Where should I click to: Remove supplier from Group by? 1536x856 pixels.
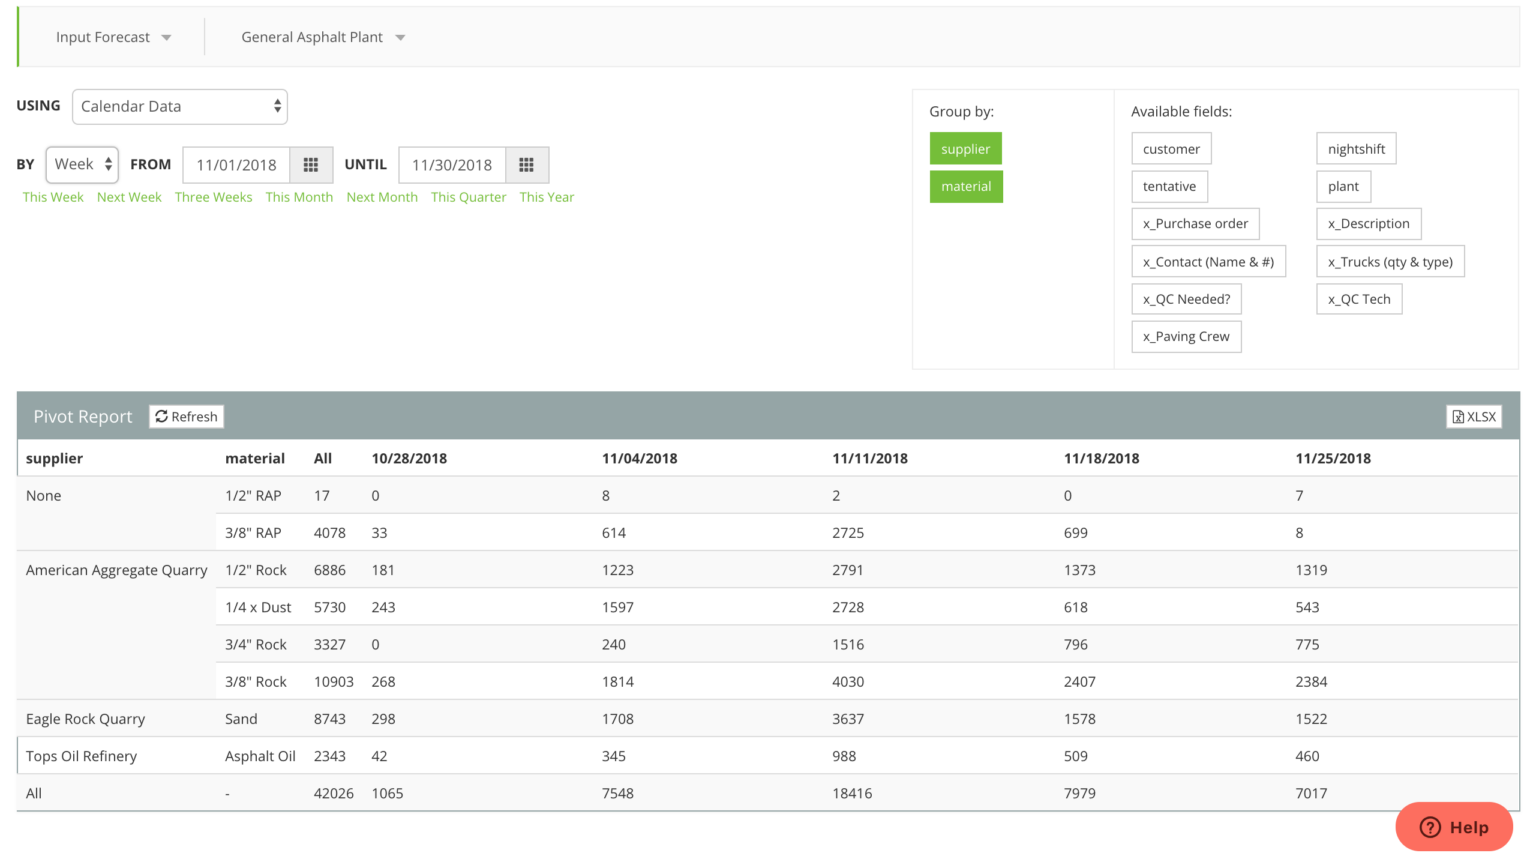(965, 149)
